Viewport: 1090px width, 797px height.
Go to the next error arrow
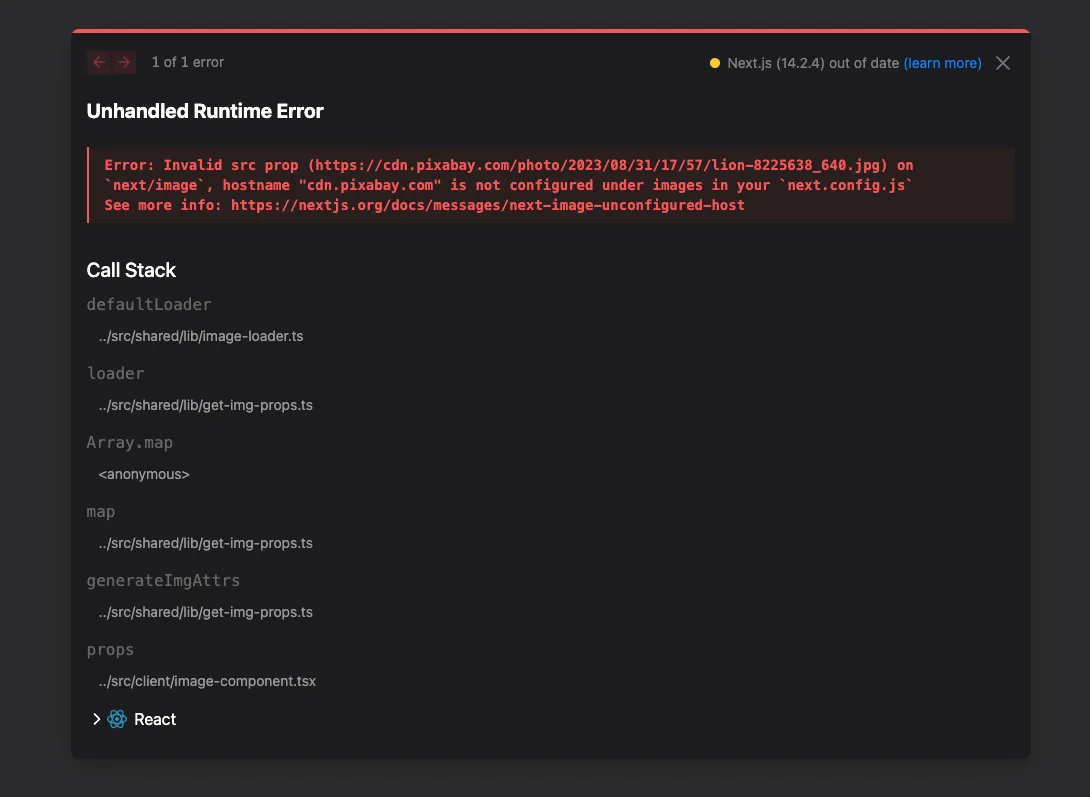coord(124,63)
